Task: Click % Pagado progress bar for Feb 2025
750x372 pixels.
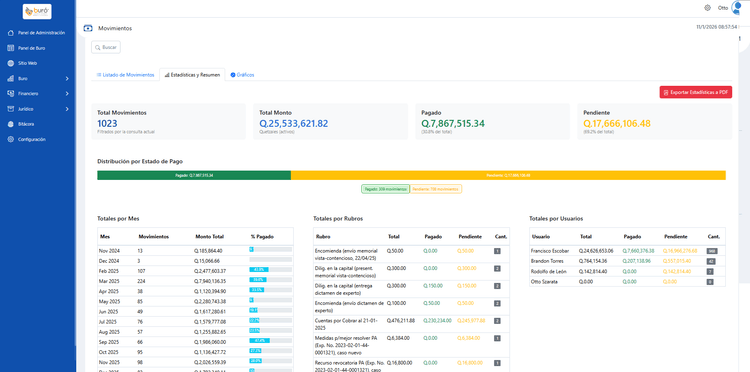Action: [270, 270]
